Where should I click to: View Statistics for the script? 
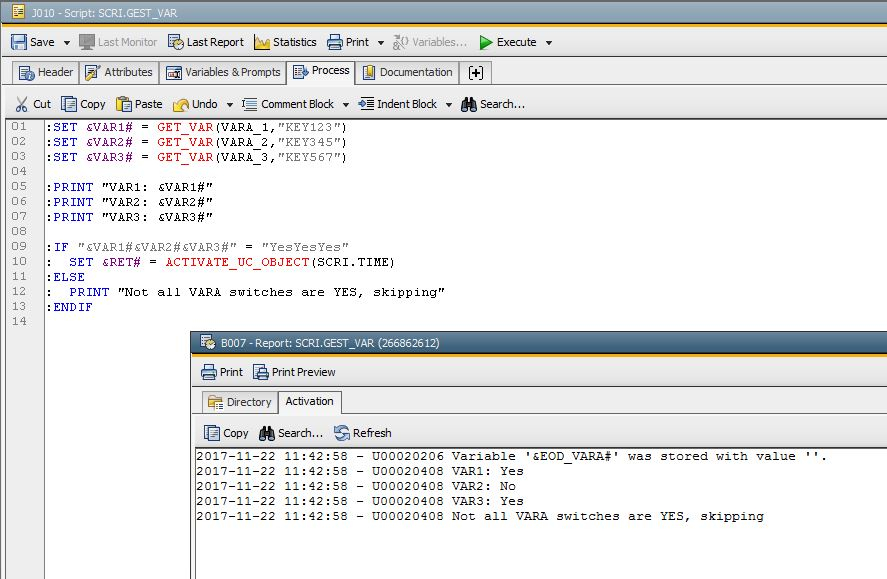[x=286, y=41]
